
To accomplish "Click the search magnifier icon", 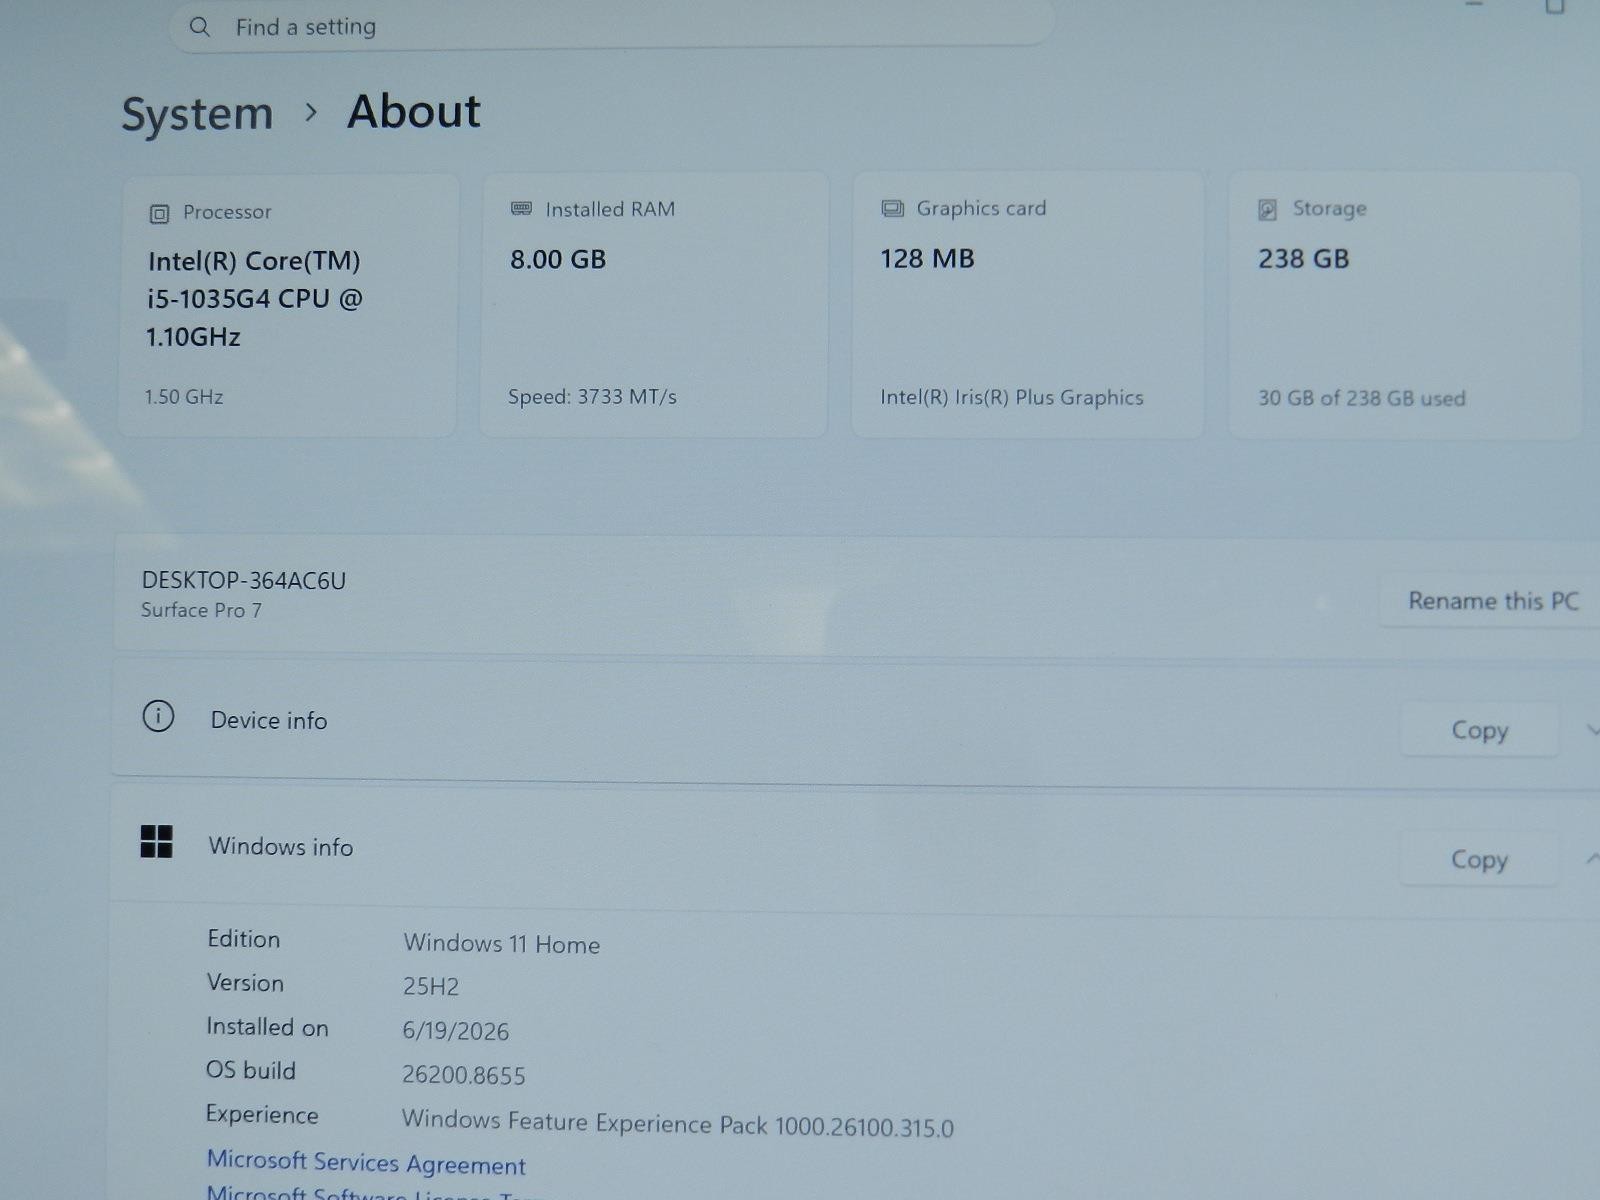I will (200, 27).
